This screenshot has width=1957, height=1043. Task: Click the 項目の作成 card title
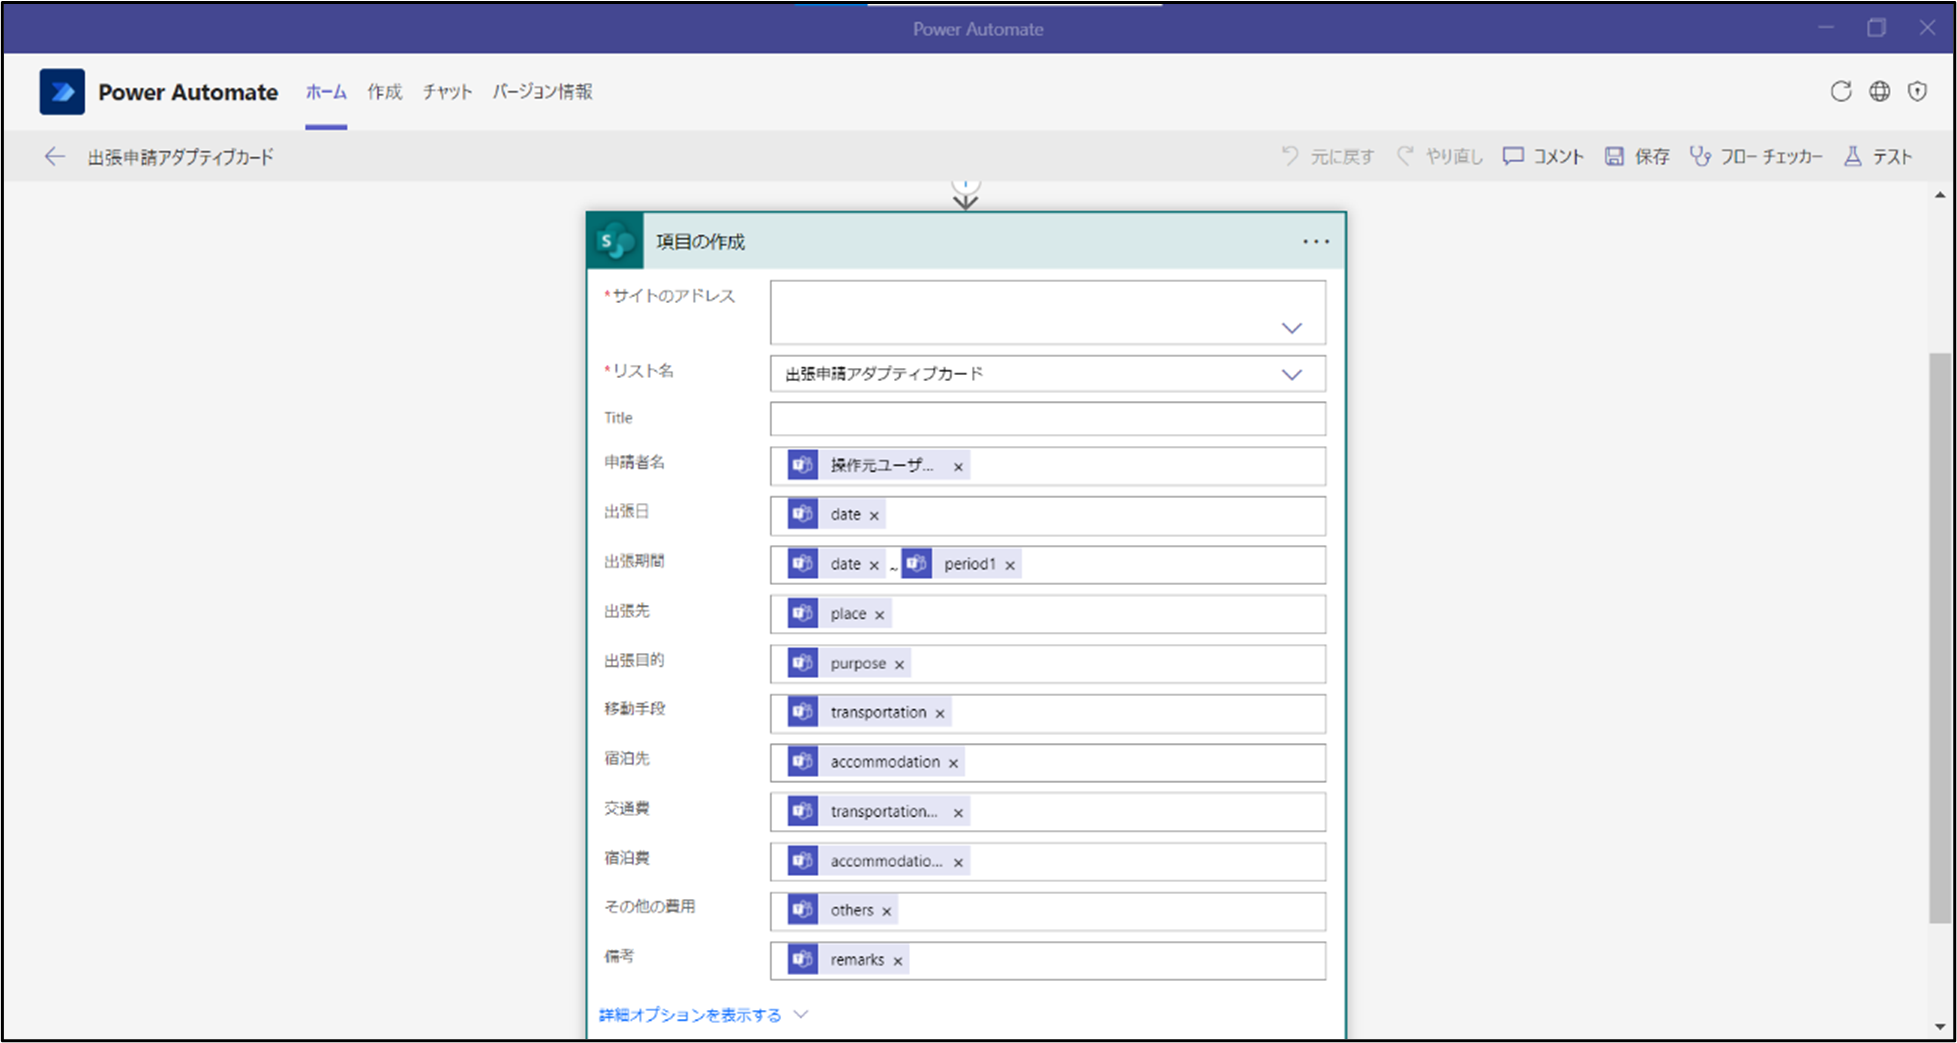pos(700,242)
